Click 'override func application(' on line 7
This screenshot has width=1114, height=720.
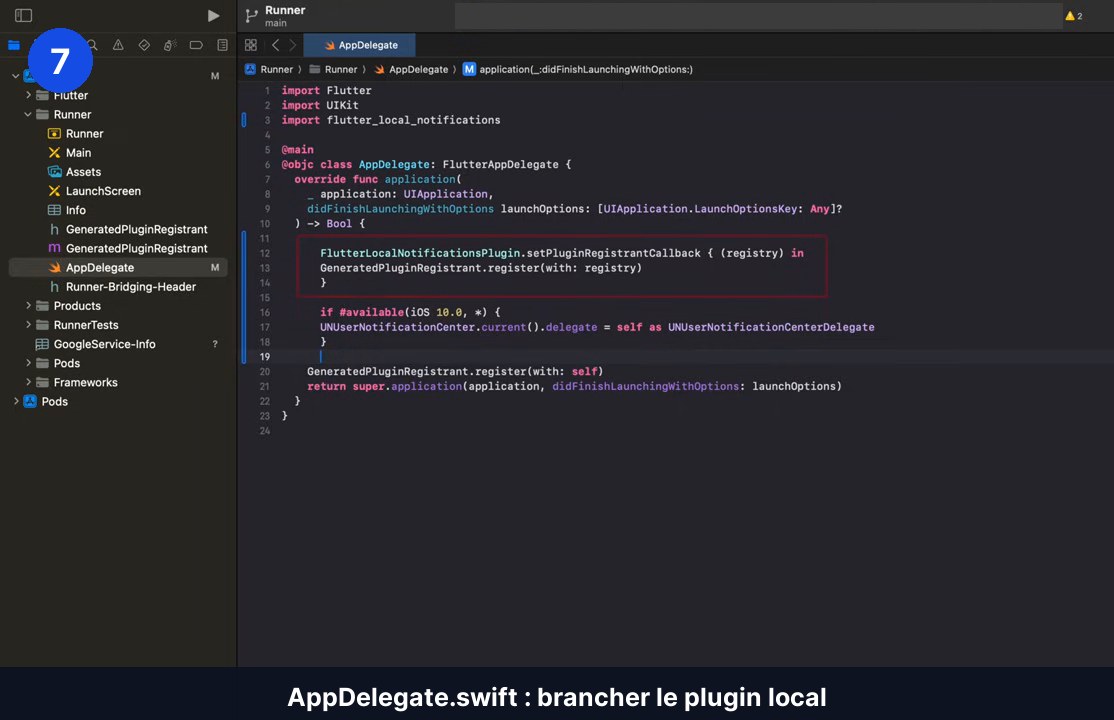click(378, 179)
